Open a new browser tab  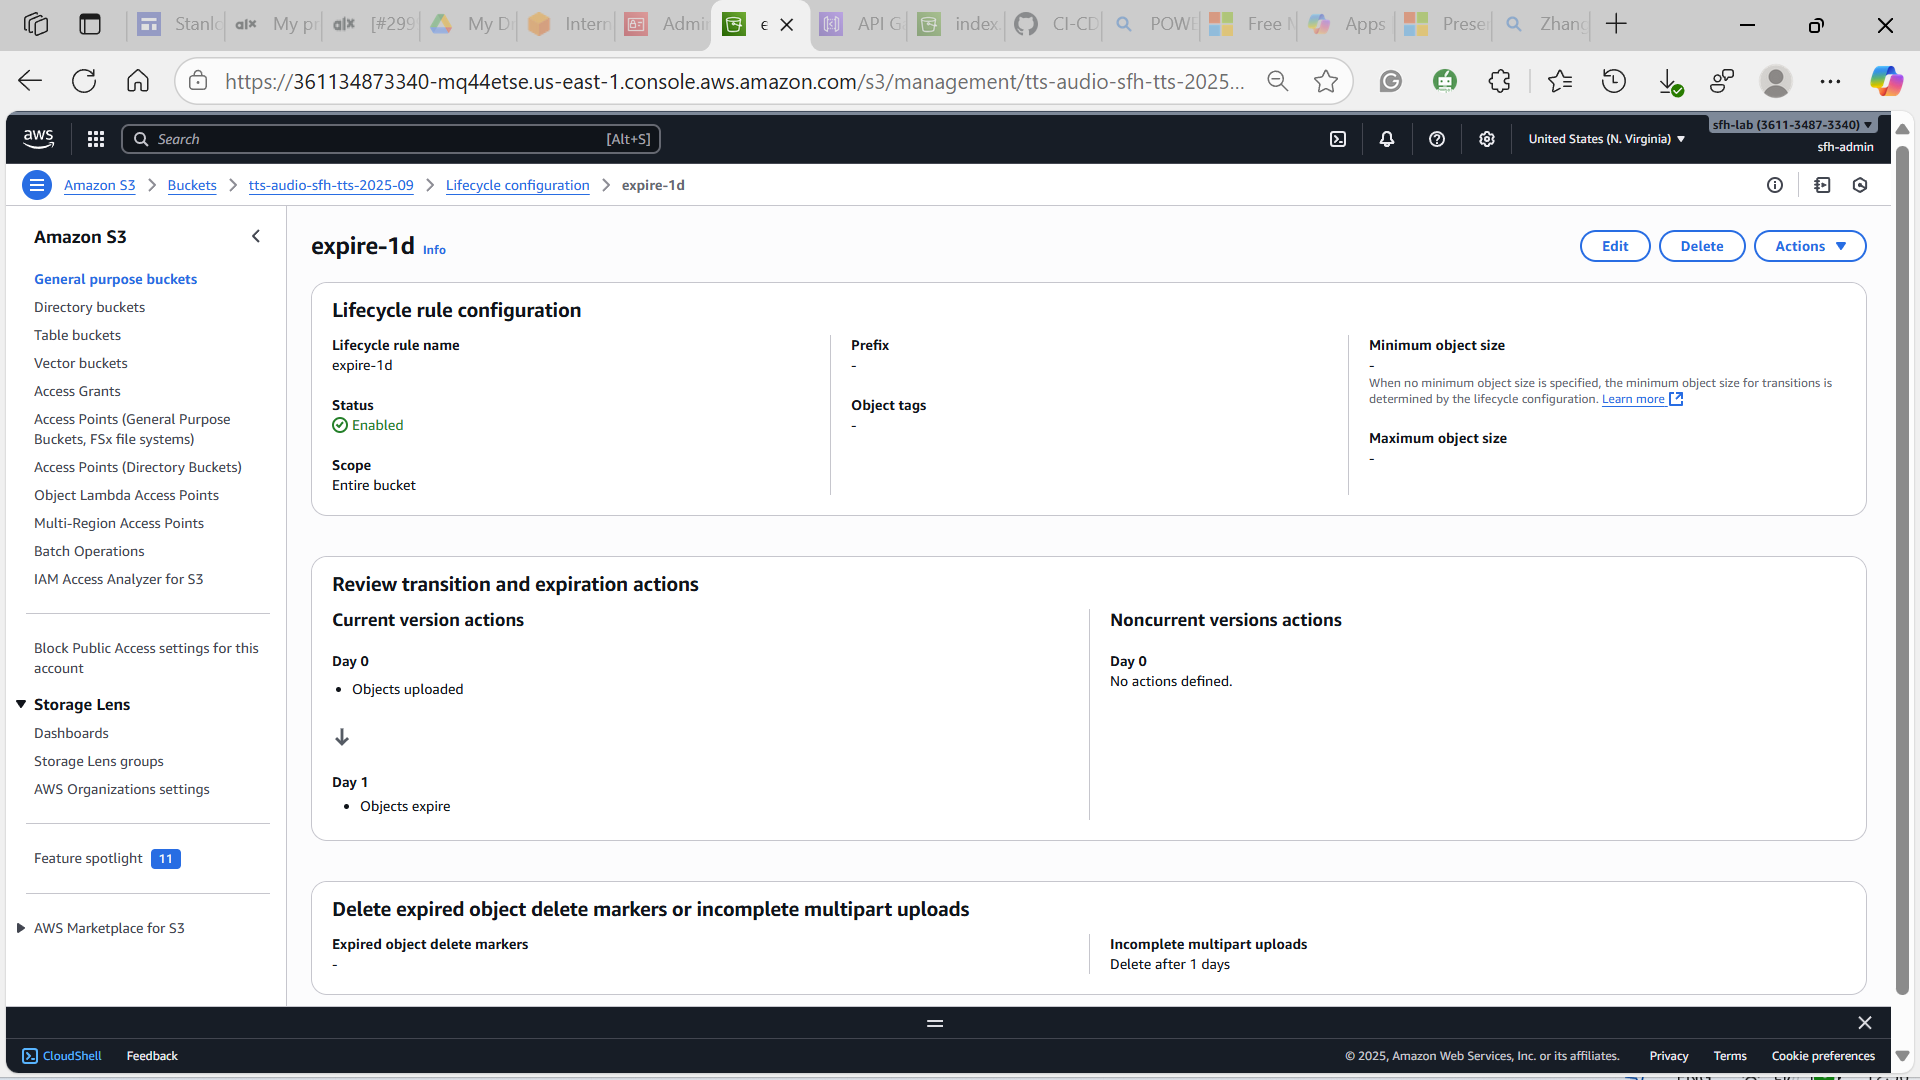click(x=1616, y=24)
